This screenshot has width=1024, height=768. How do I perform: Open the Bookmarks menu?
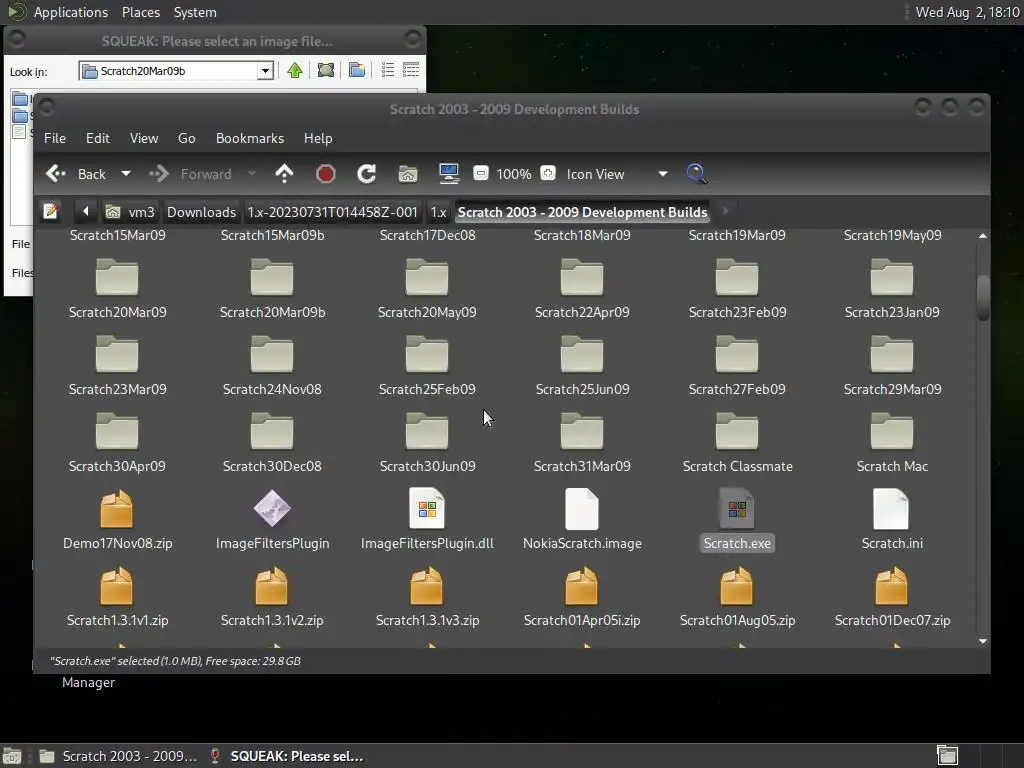[x=249, y=138]
